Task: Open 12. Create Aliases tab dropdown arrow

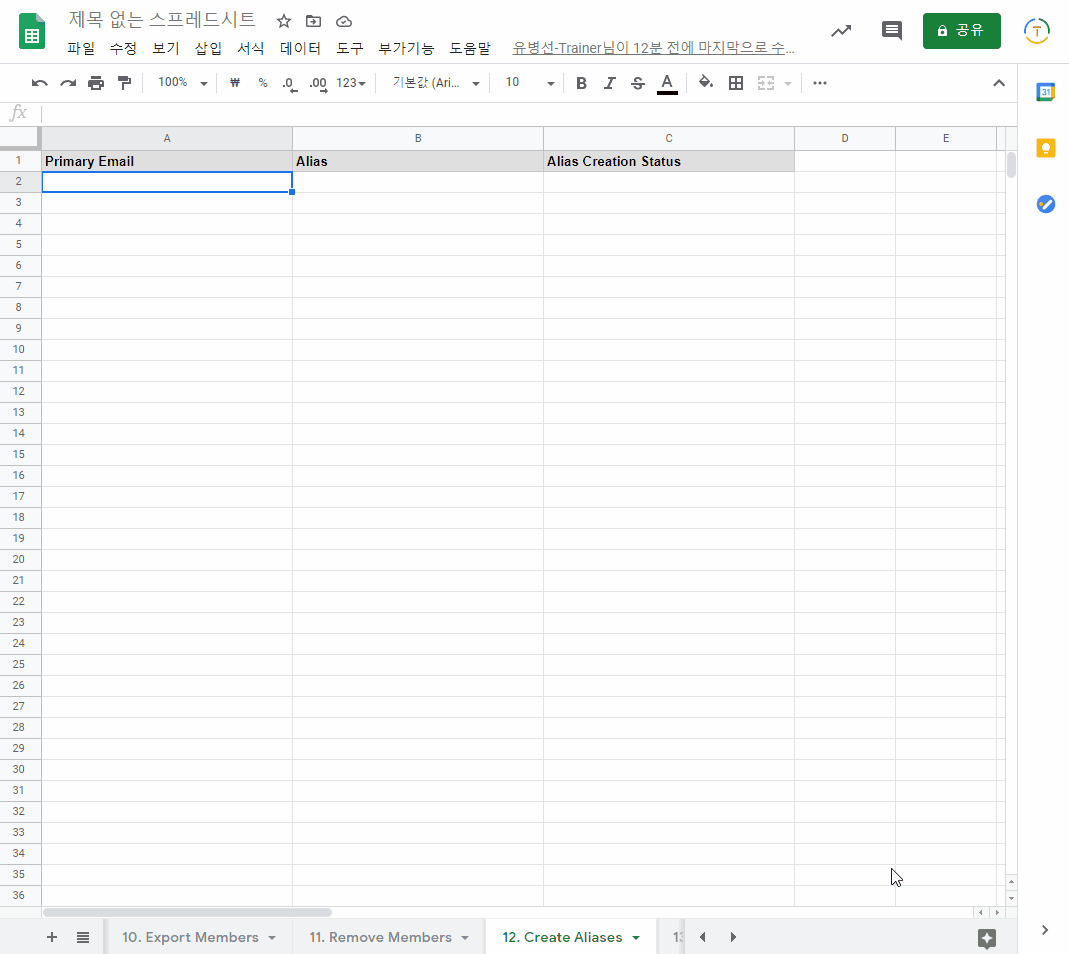Action: pos(636,938)
